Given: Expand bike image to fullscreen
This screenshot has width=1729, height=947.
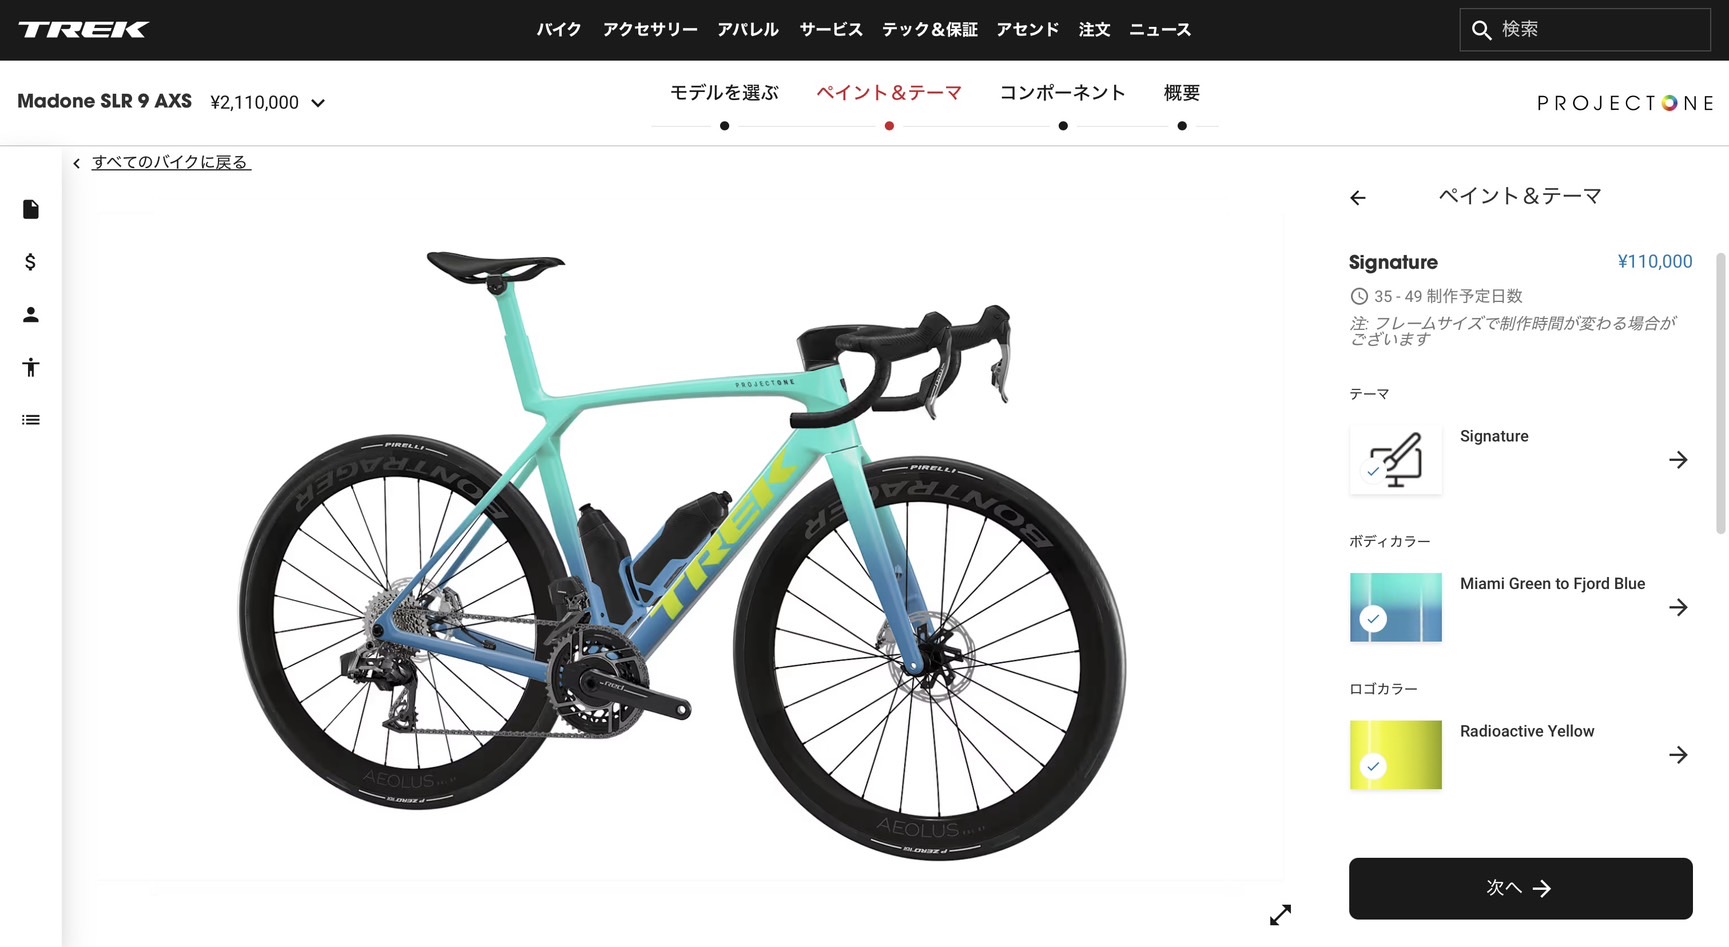Looking at the screenshot, I should 1280,915.
